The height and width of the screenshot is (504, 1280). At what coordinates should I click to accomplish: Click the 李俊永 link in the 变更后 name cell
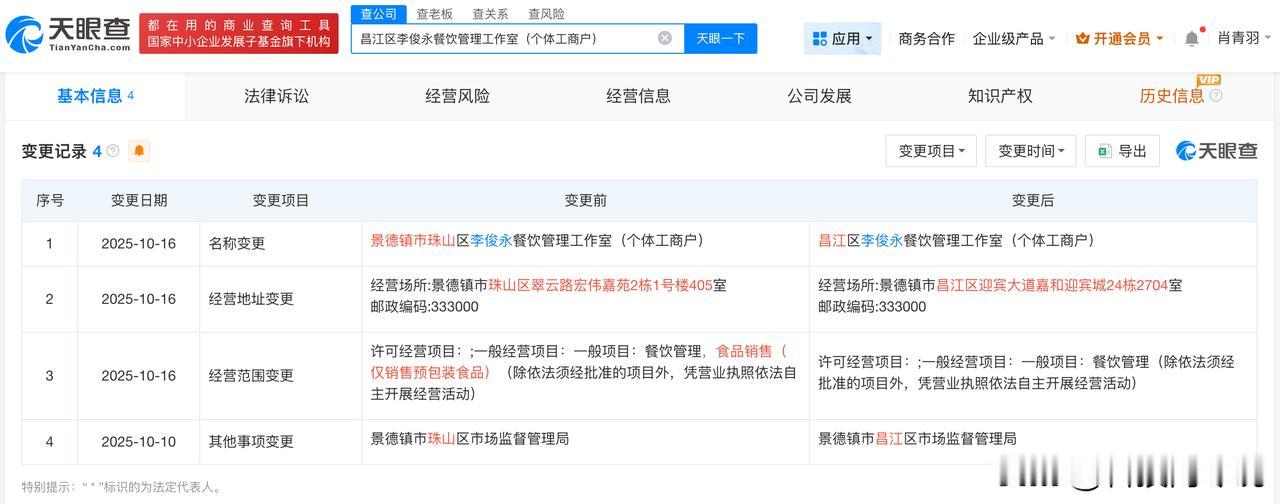(x=882, y=241)
